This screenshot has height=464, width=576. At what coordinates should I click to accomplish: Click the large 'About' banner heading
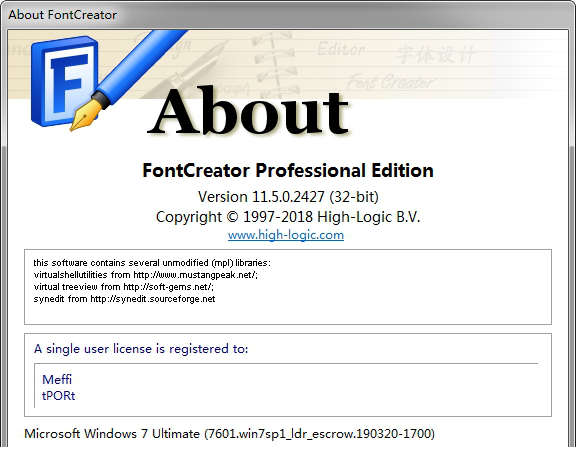pyautogui.click(x=248, y=111)
